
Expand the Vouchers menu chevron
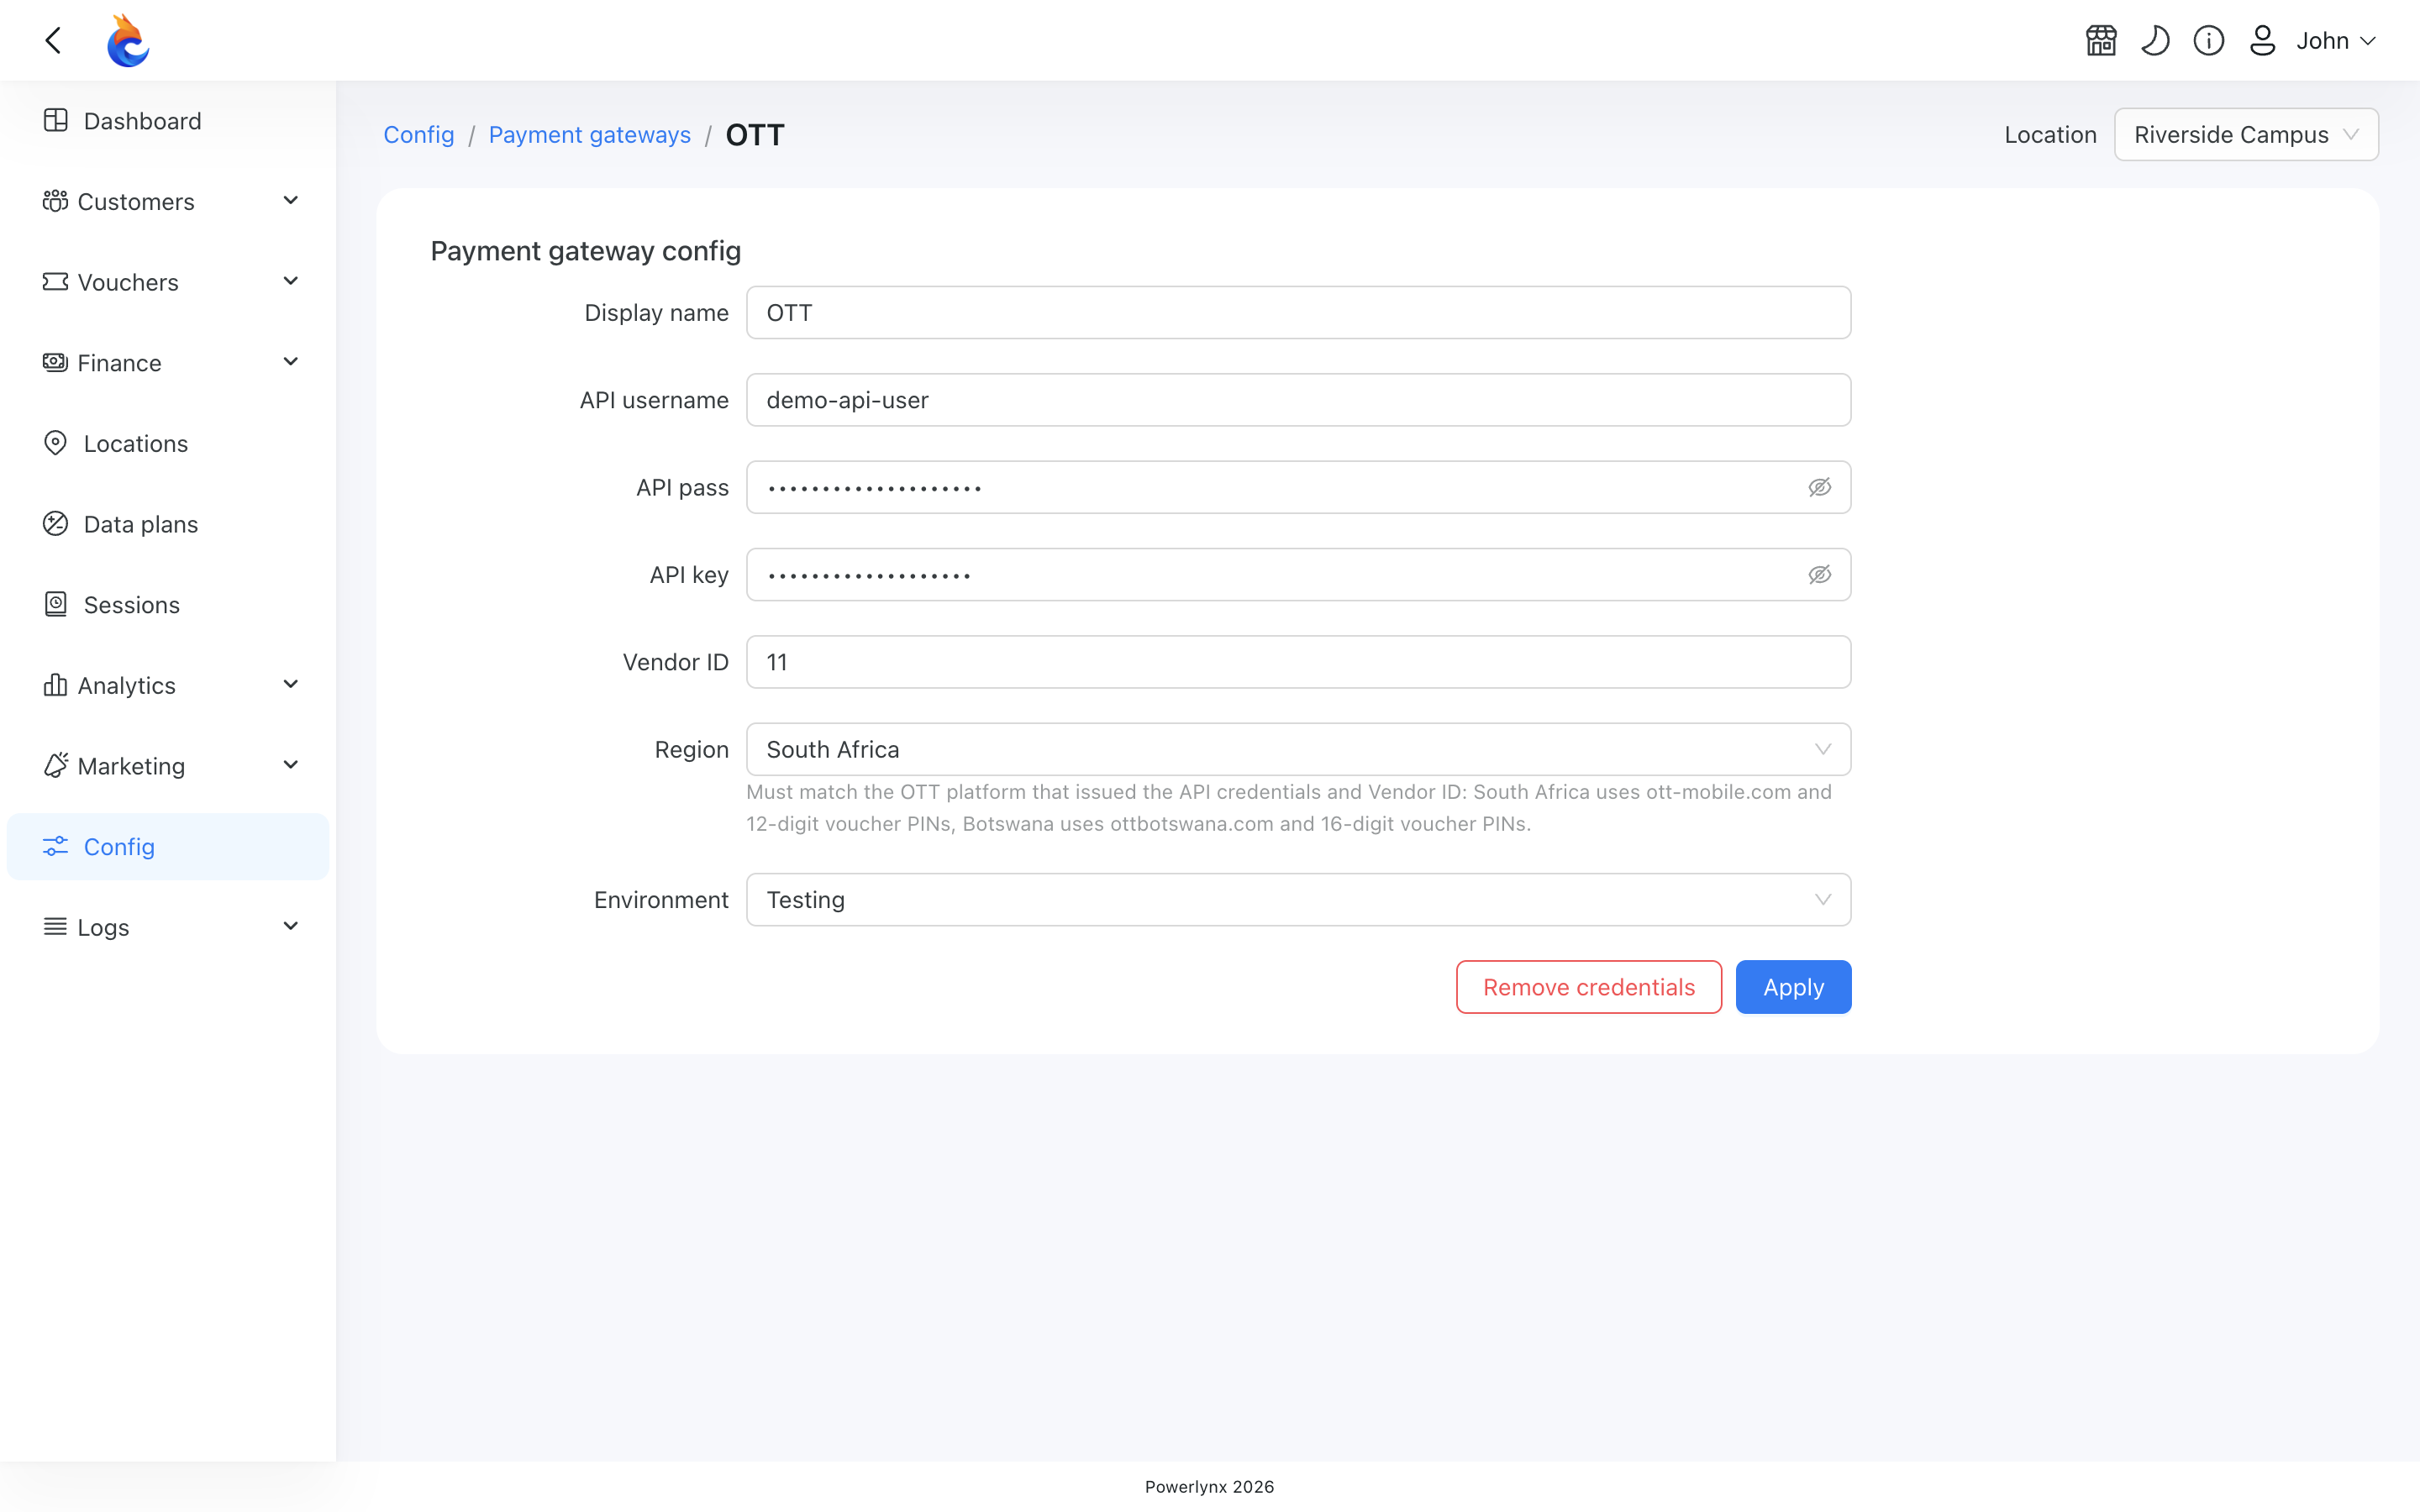point(291,282)
